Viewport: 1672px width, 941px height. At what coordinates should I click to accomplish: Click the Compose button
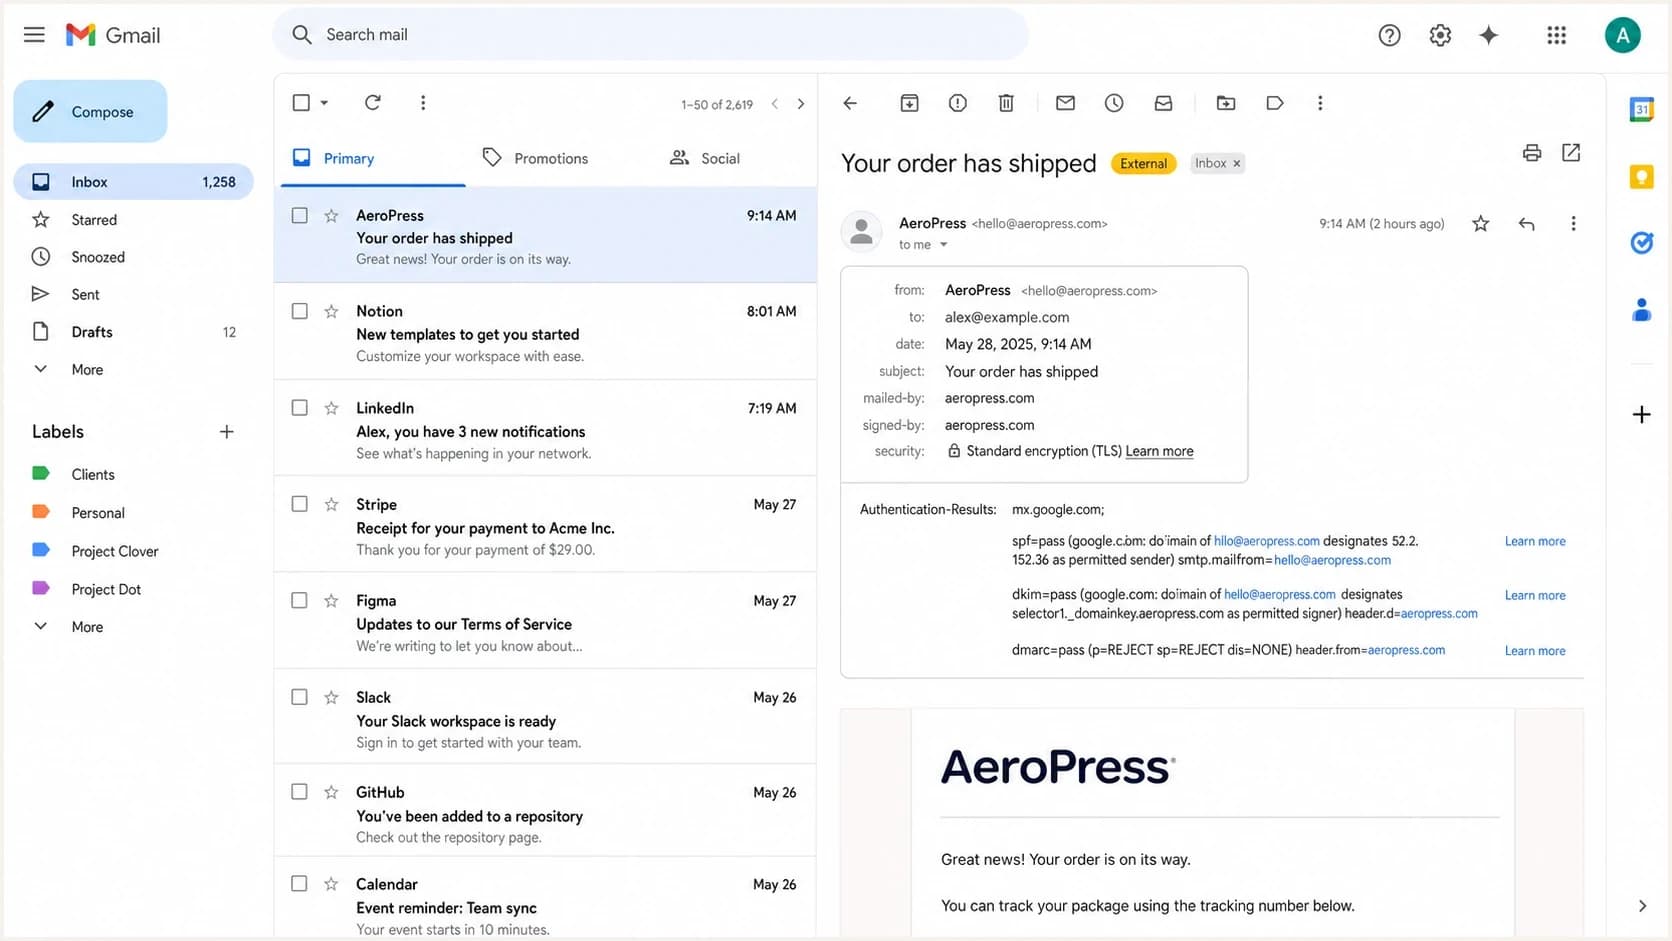tap(90, 111)
